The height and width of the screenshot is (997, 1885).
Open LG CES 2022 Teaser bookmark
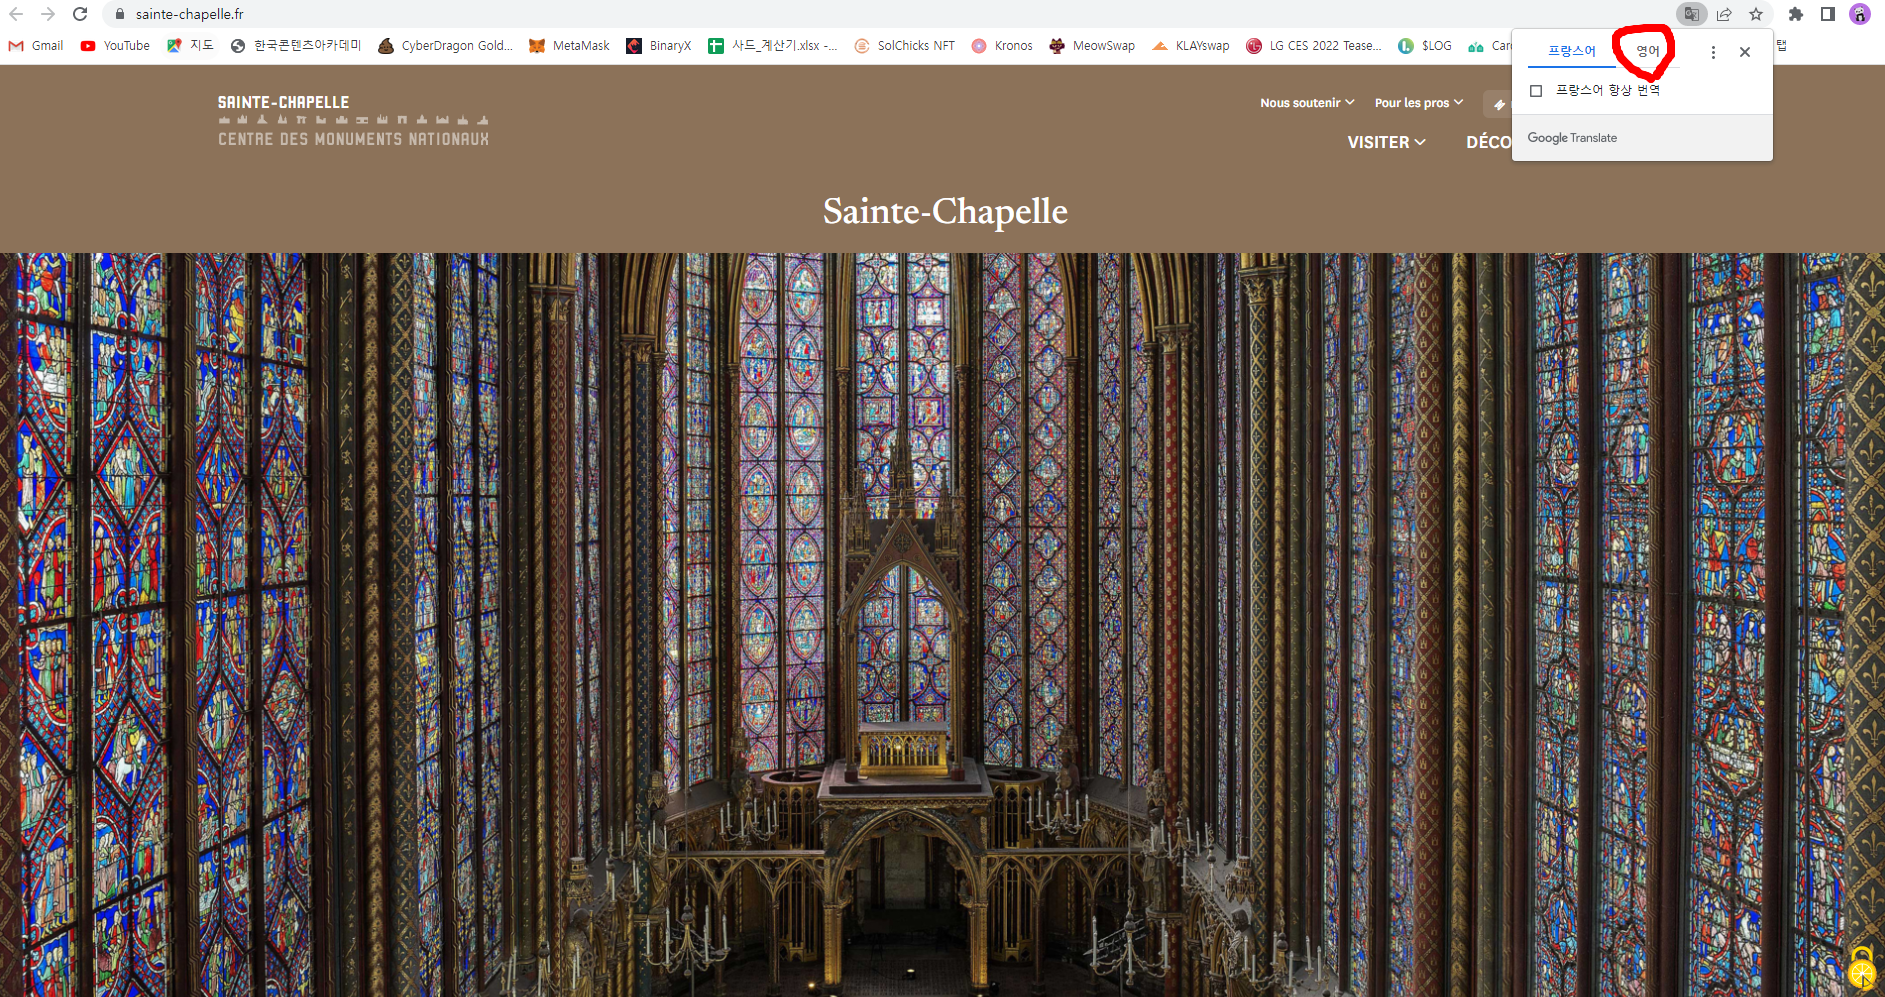(1314, 46)
